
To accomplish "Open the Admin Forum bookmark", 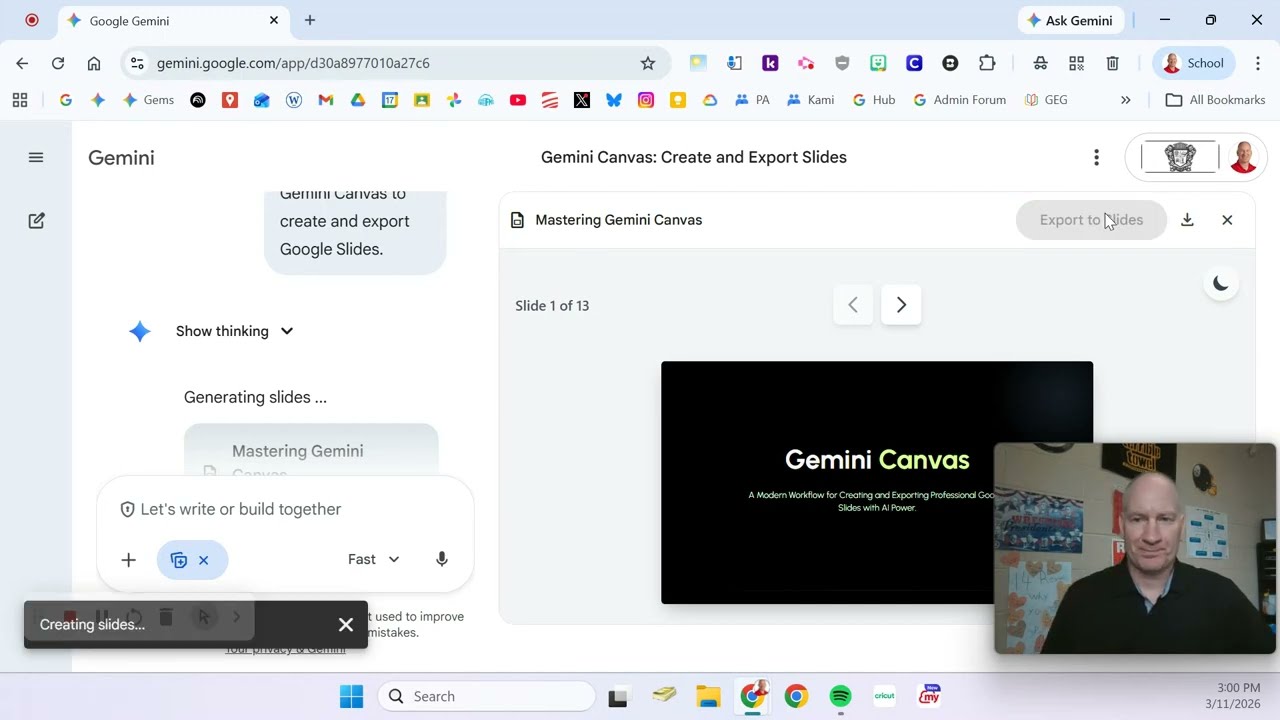I will 959,100.
